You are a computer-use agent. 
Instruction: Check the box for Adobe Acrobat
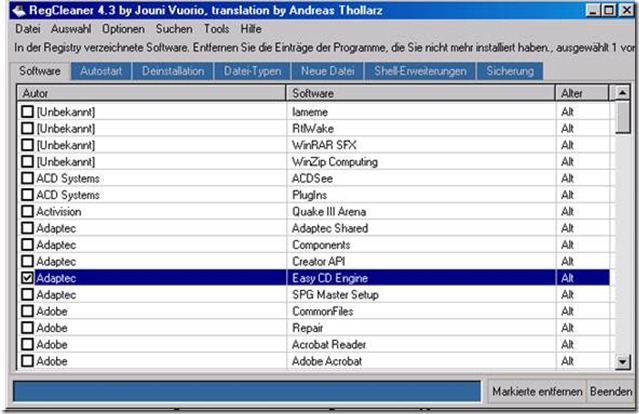(x=27, y=361)
